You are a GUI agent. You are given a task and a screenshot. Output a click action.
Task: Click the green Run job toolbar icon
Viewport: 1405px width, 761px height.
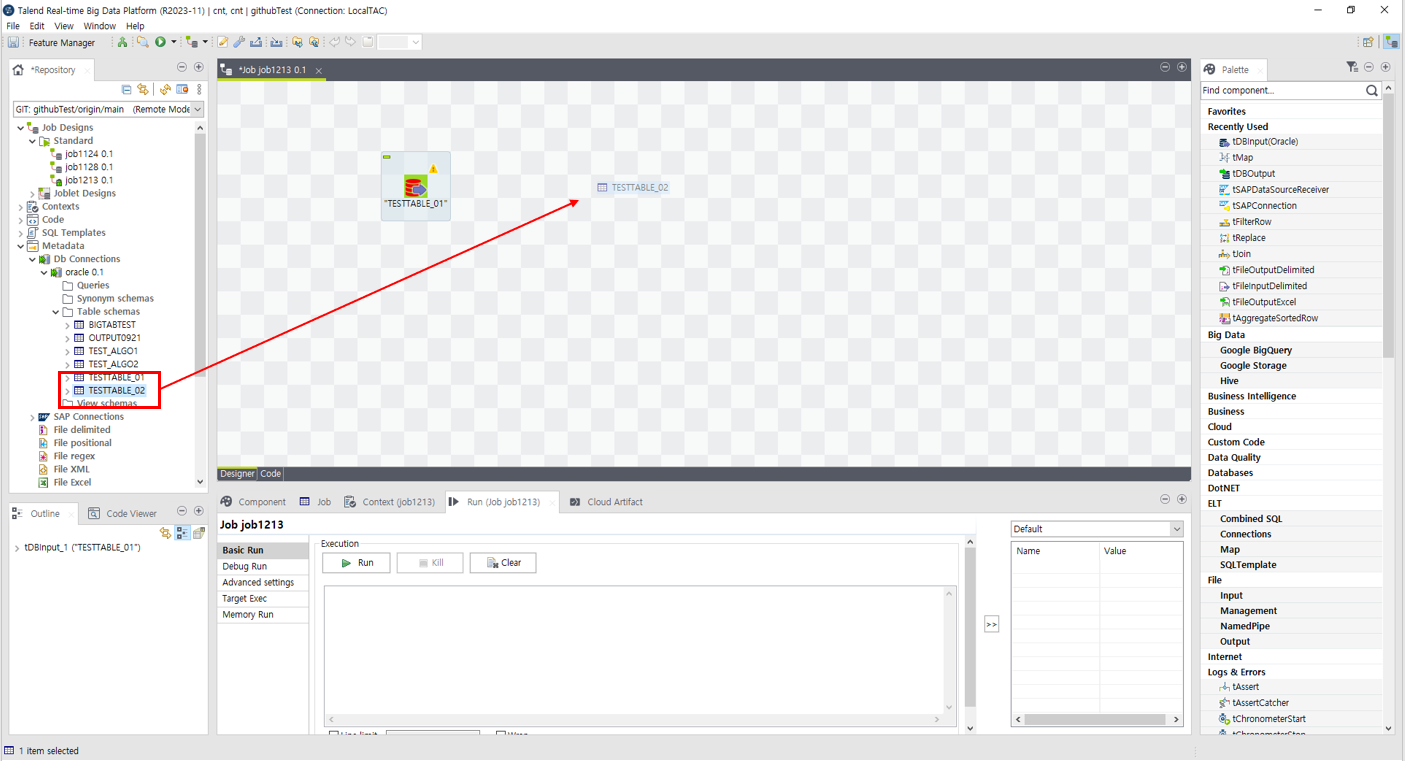tap(160, 42)
